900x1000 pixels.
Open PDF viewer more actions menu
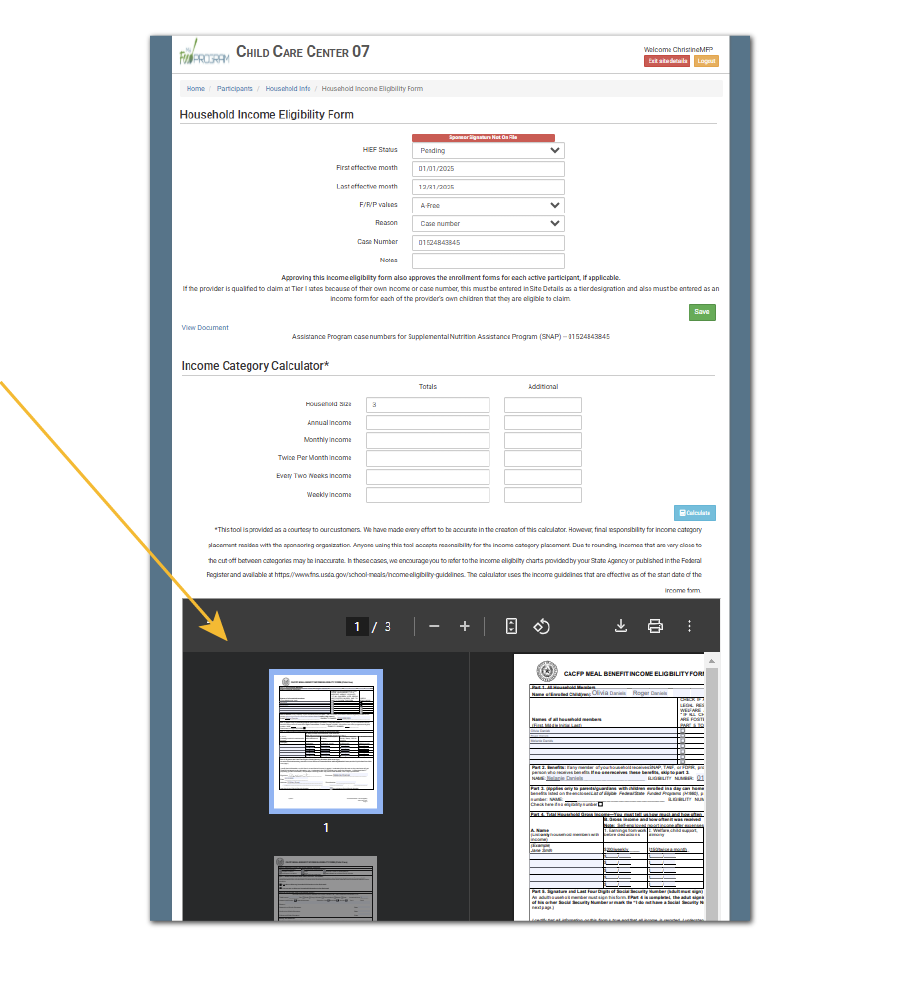coord(689,626)
